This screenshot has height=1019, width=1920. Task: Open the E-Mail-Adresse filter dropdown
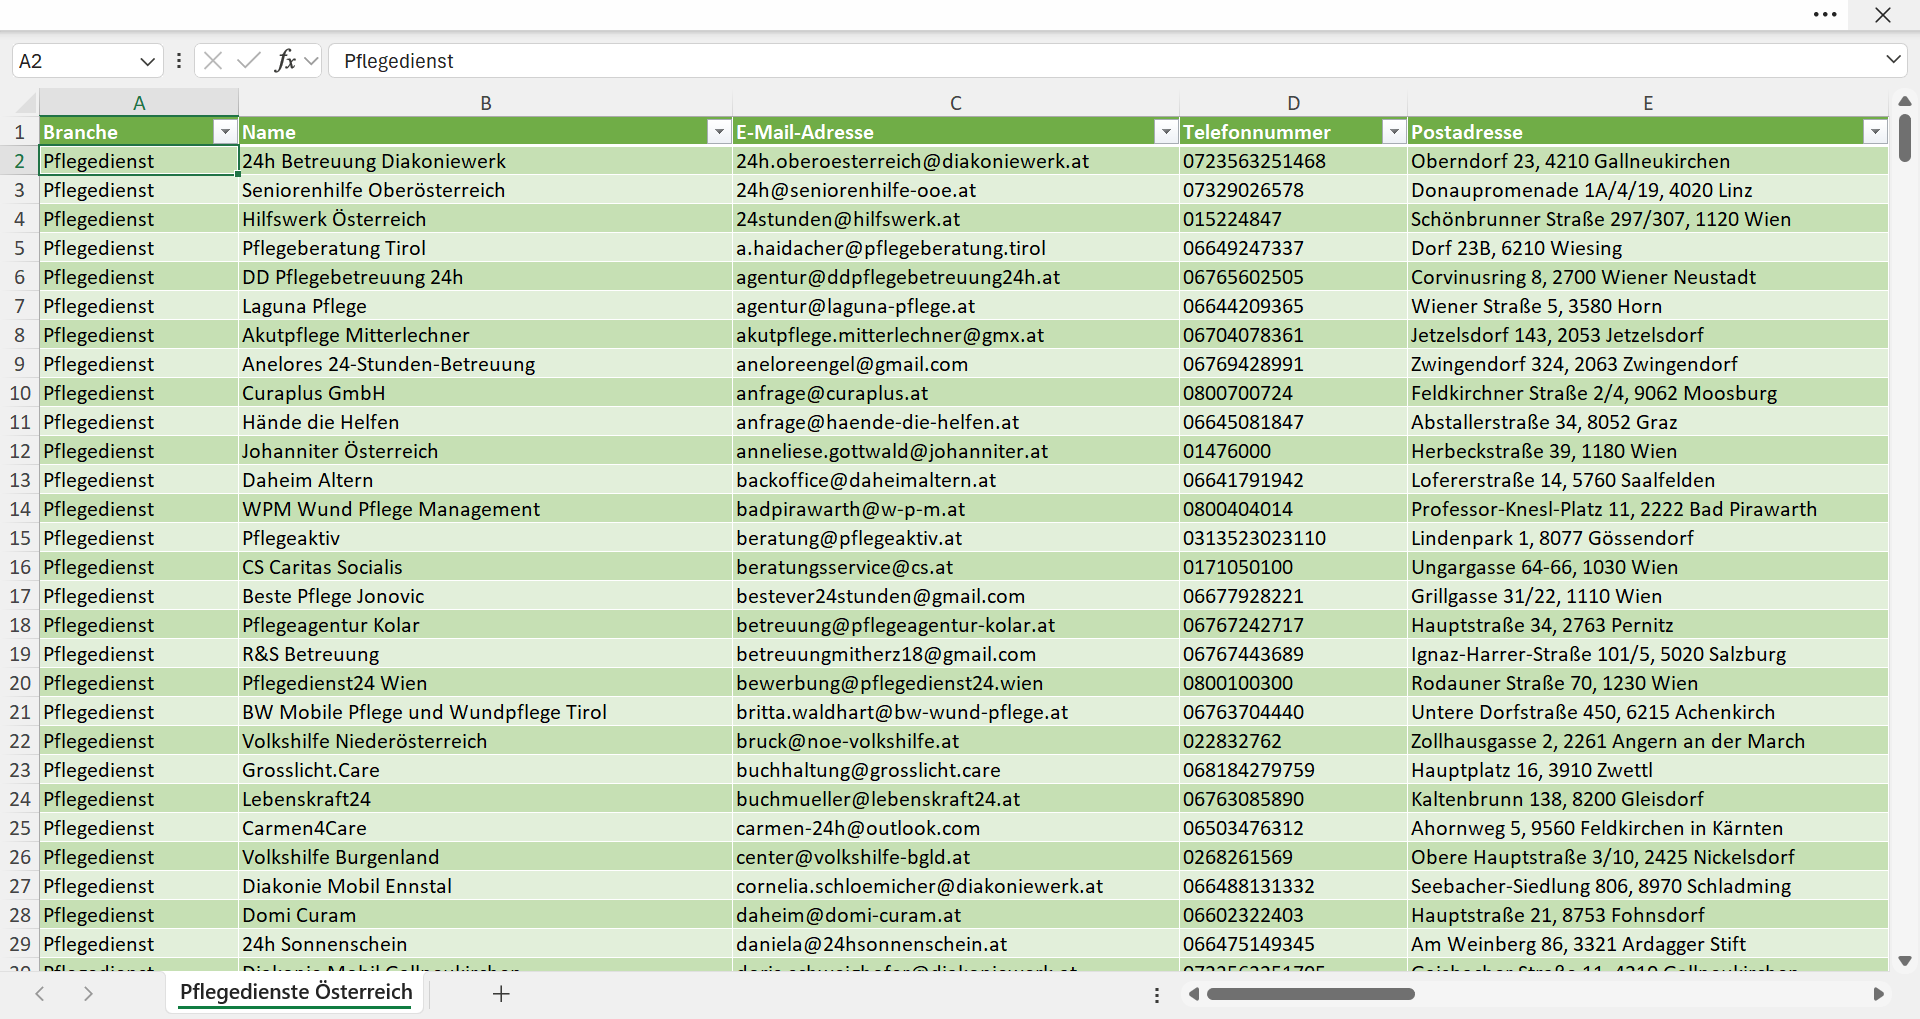pos(1166,132)
